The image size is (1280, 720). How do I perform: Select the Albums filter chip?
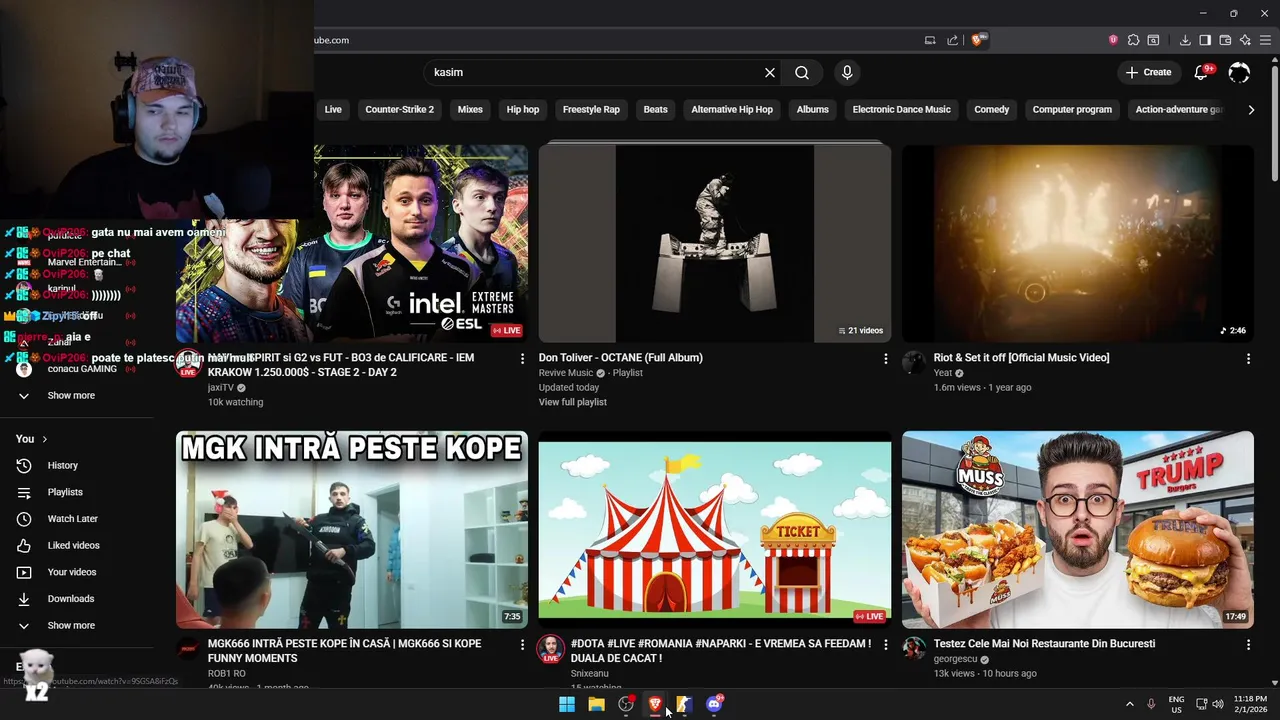click(813, 110)
